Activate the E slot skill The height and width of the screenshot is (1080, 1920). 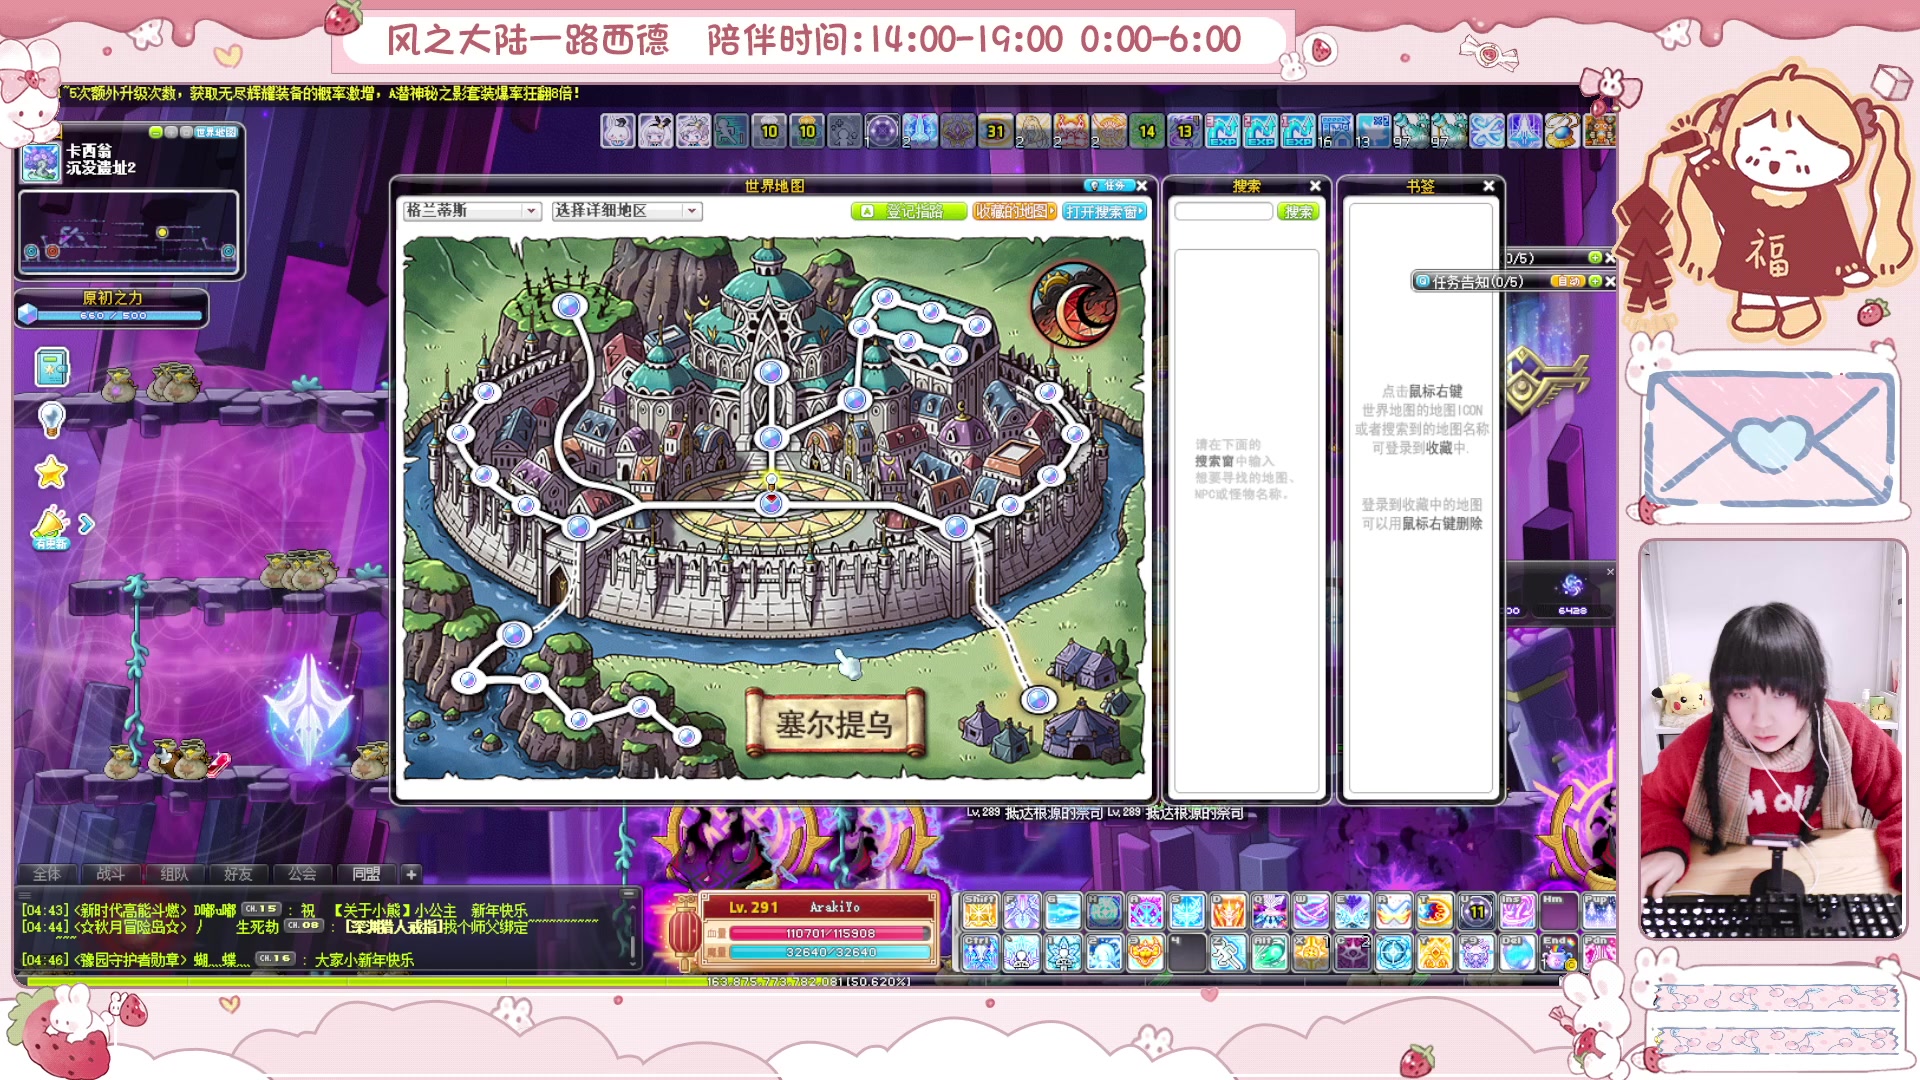(x=1352, y=911)
